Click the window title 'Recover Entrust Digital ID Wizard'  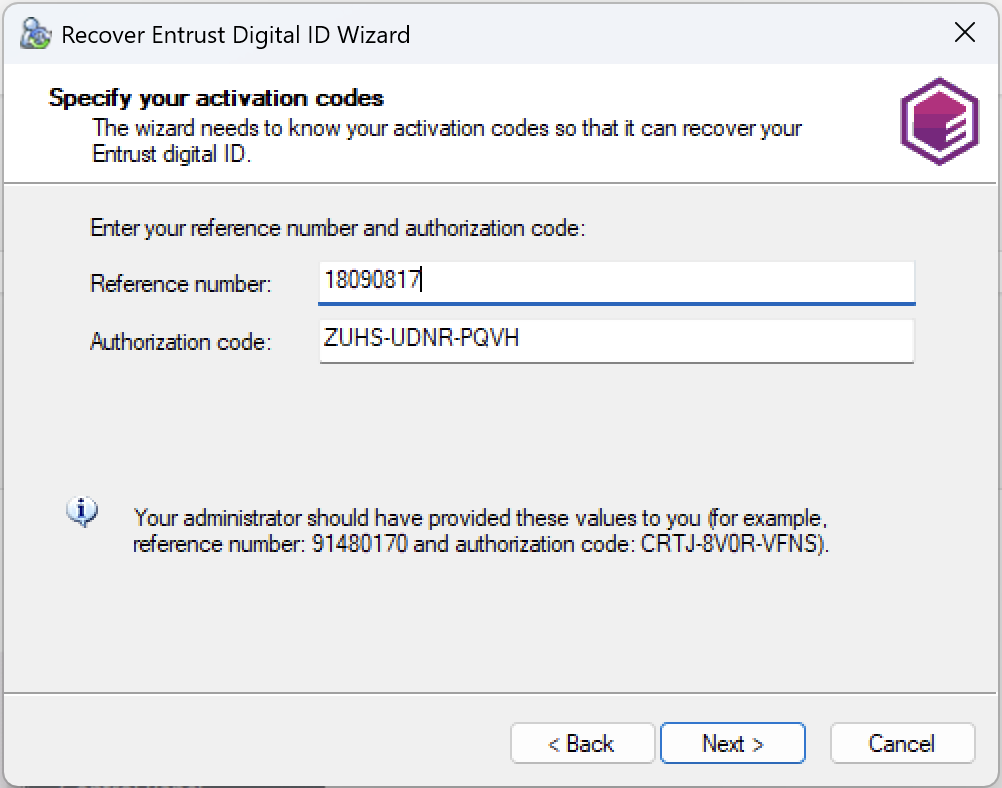point(235,34)
